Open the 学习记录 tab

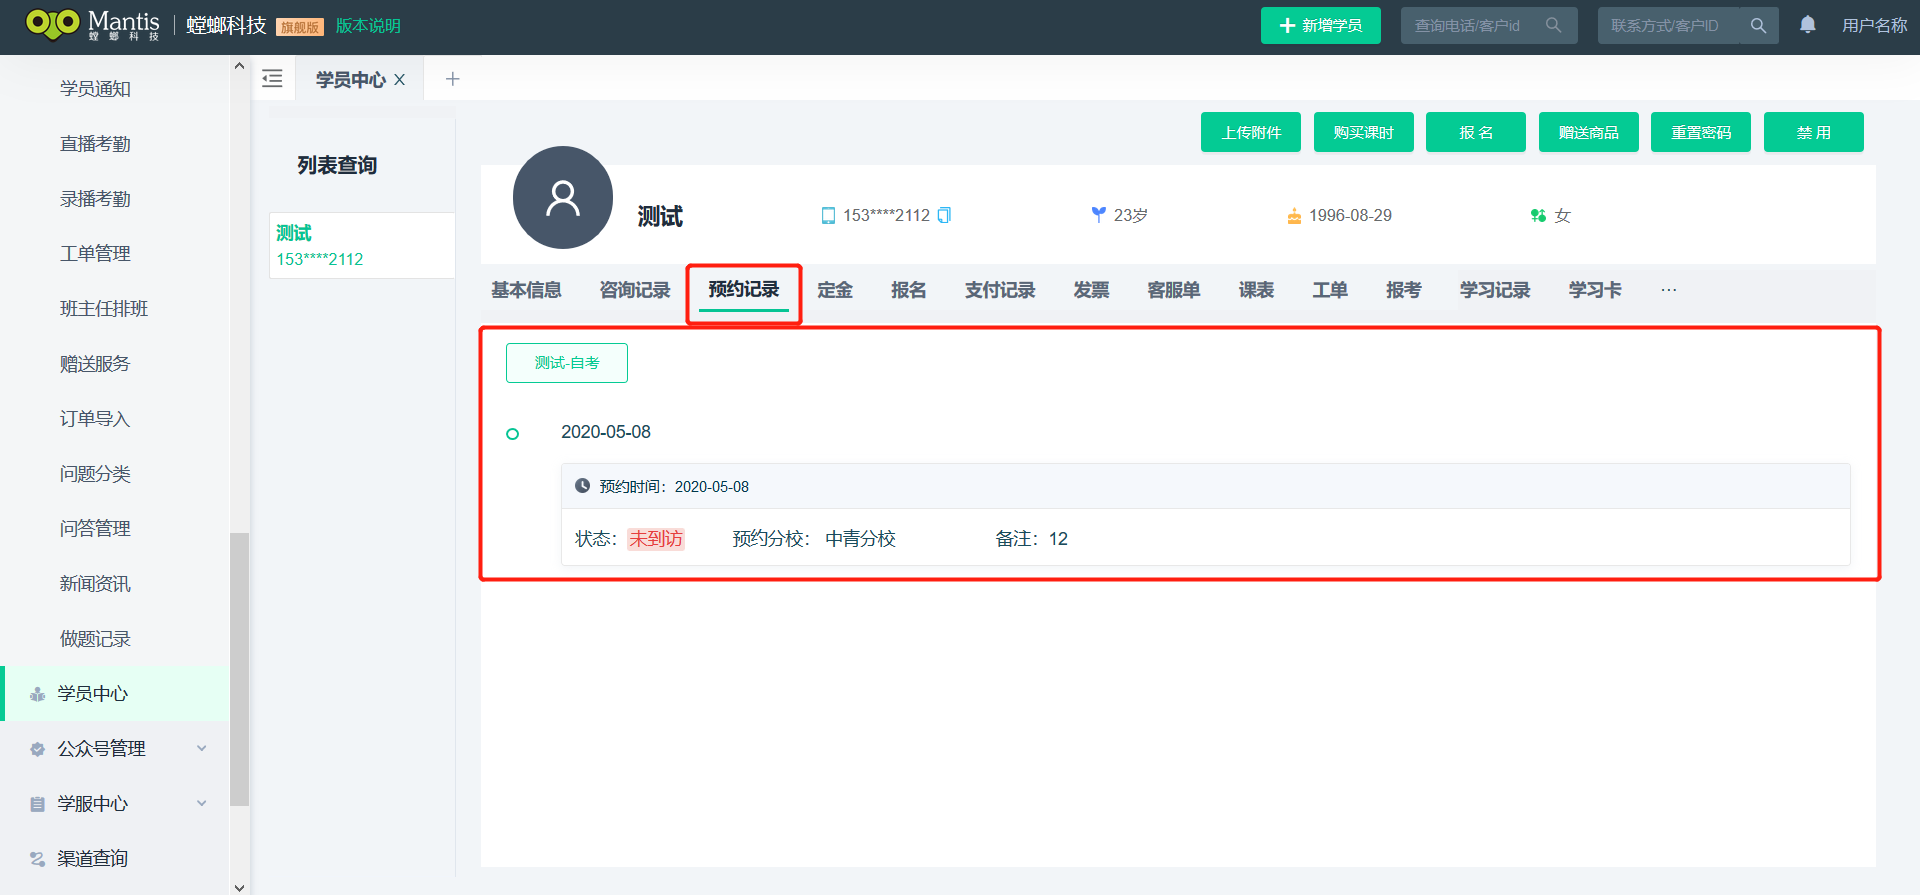pos(1495,290)
